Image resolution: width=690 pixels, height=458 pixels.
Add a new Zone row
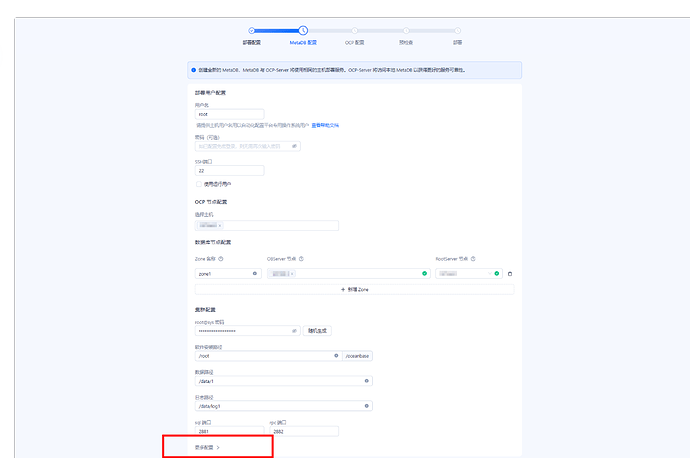355,289
